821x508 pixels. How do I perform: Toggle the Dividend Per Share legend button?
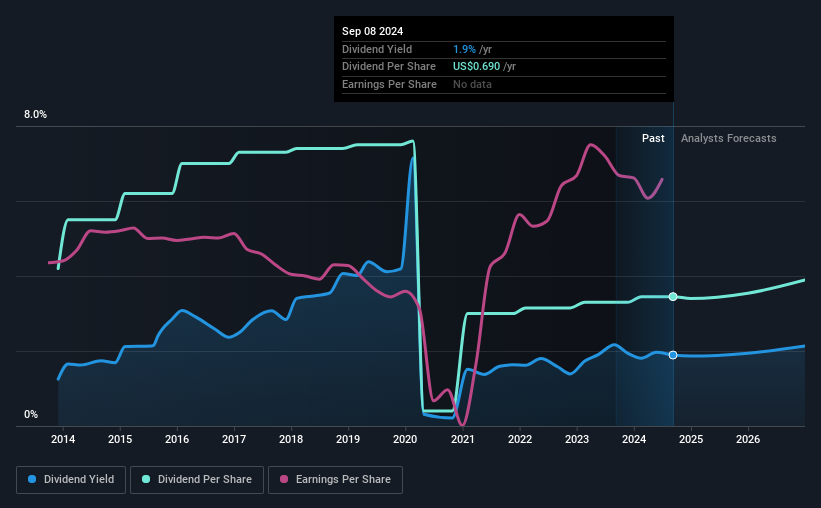tap(197, 480)
